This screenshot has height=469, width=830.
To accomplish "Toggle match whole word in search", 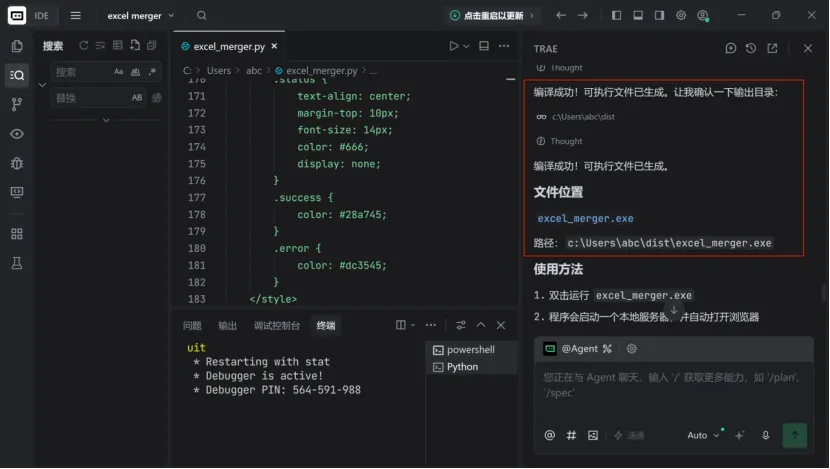I will pyautogui.click(x=136, y=71).
